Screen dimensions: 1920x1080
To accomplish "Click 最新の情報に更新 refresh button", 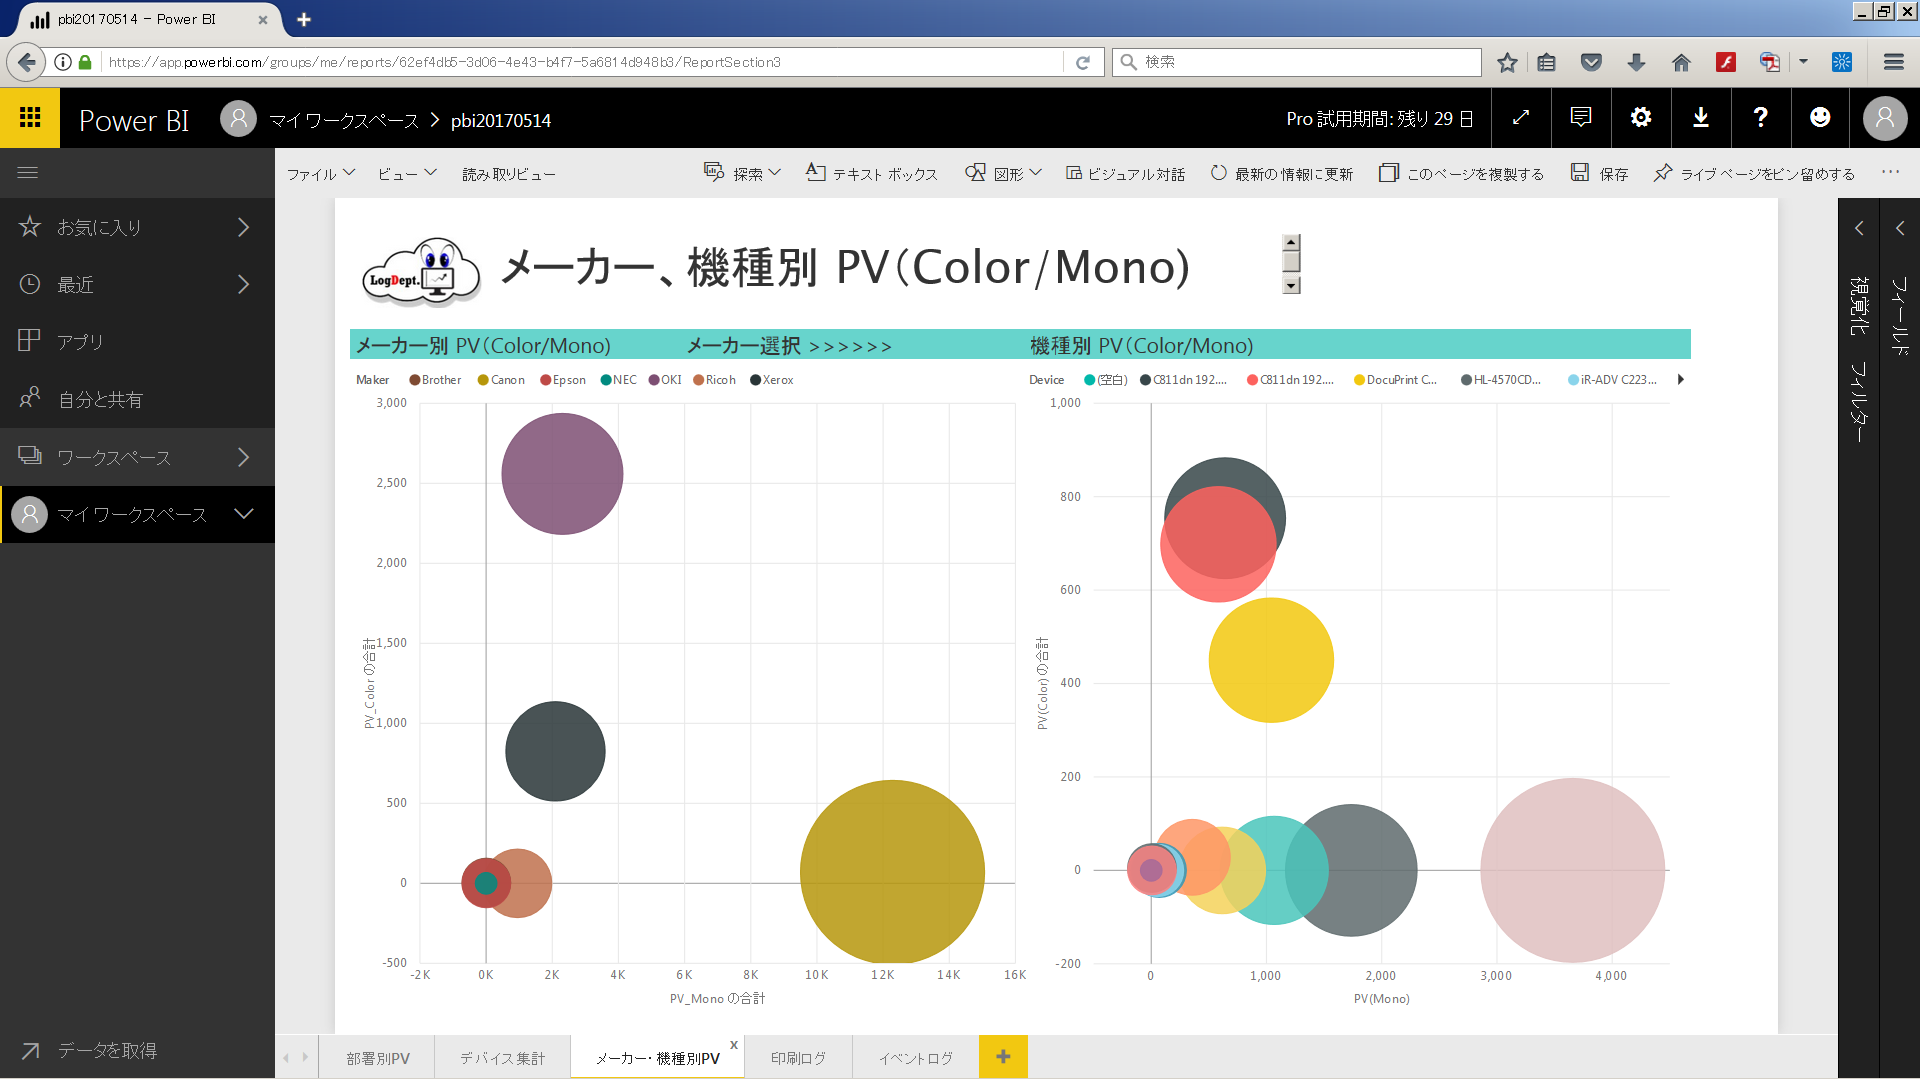I will [1281, 173].
